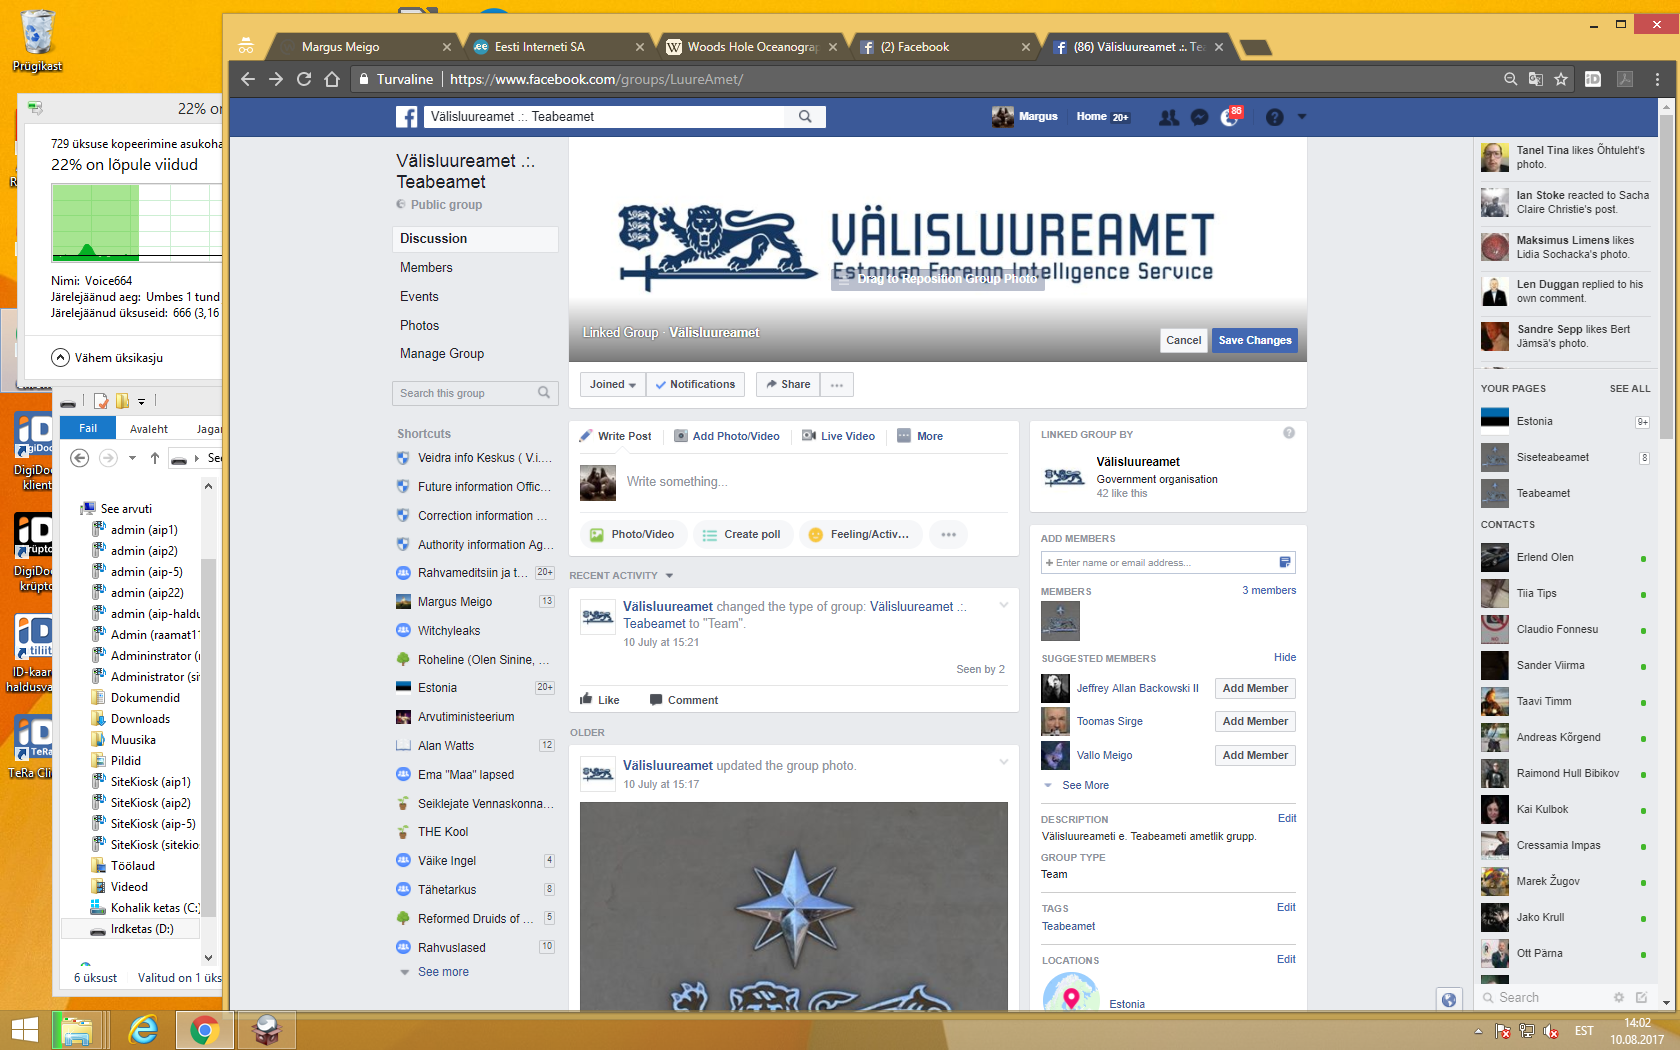1680x1050 pixels.
Task: Open the Google Translate icon in address bar
Action: tap(1536, 79)
